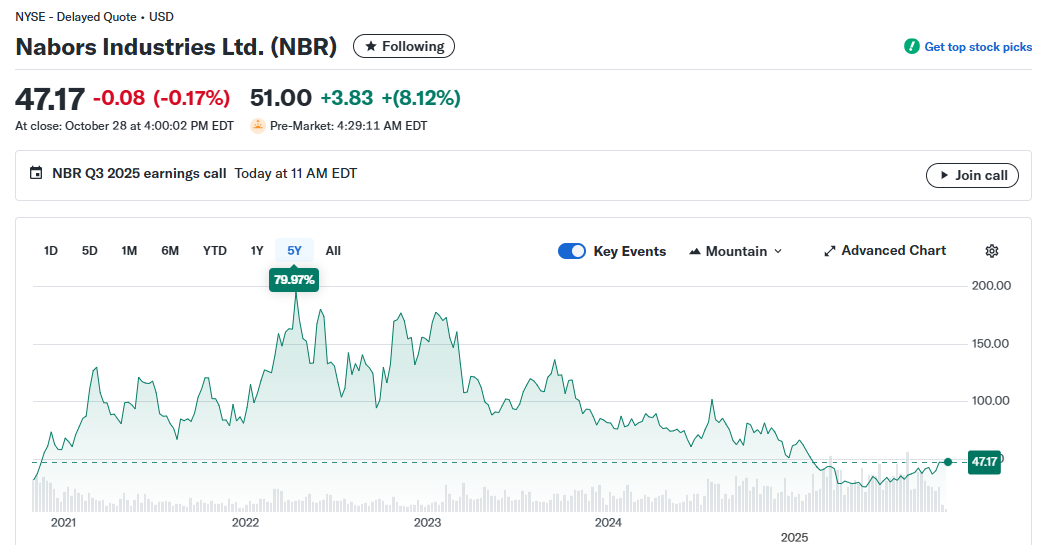Click the mountain chart type icon
This screenshot has height=545, width=1044.
[695, 252]
